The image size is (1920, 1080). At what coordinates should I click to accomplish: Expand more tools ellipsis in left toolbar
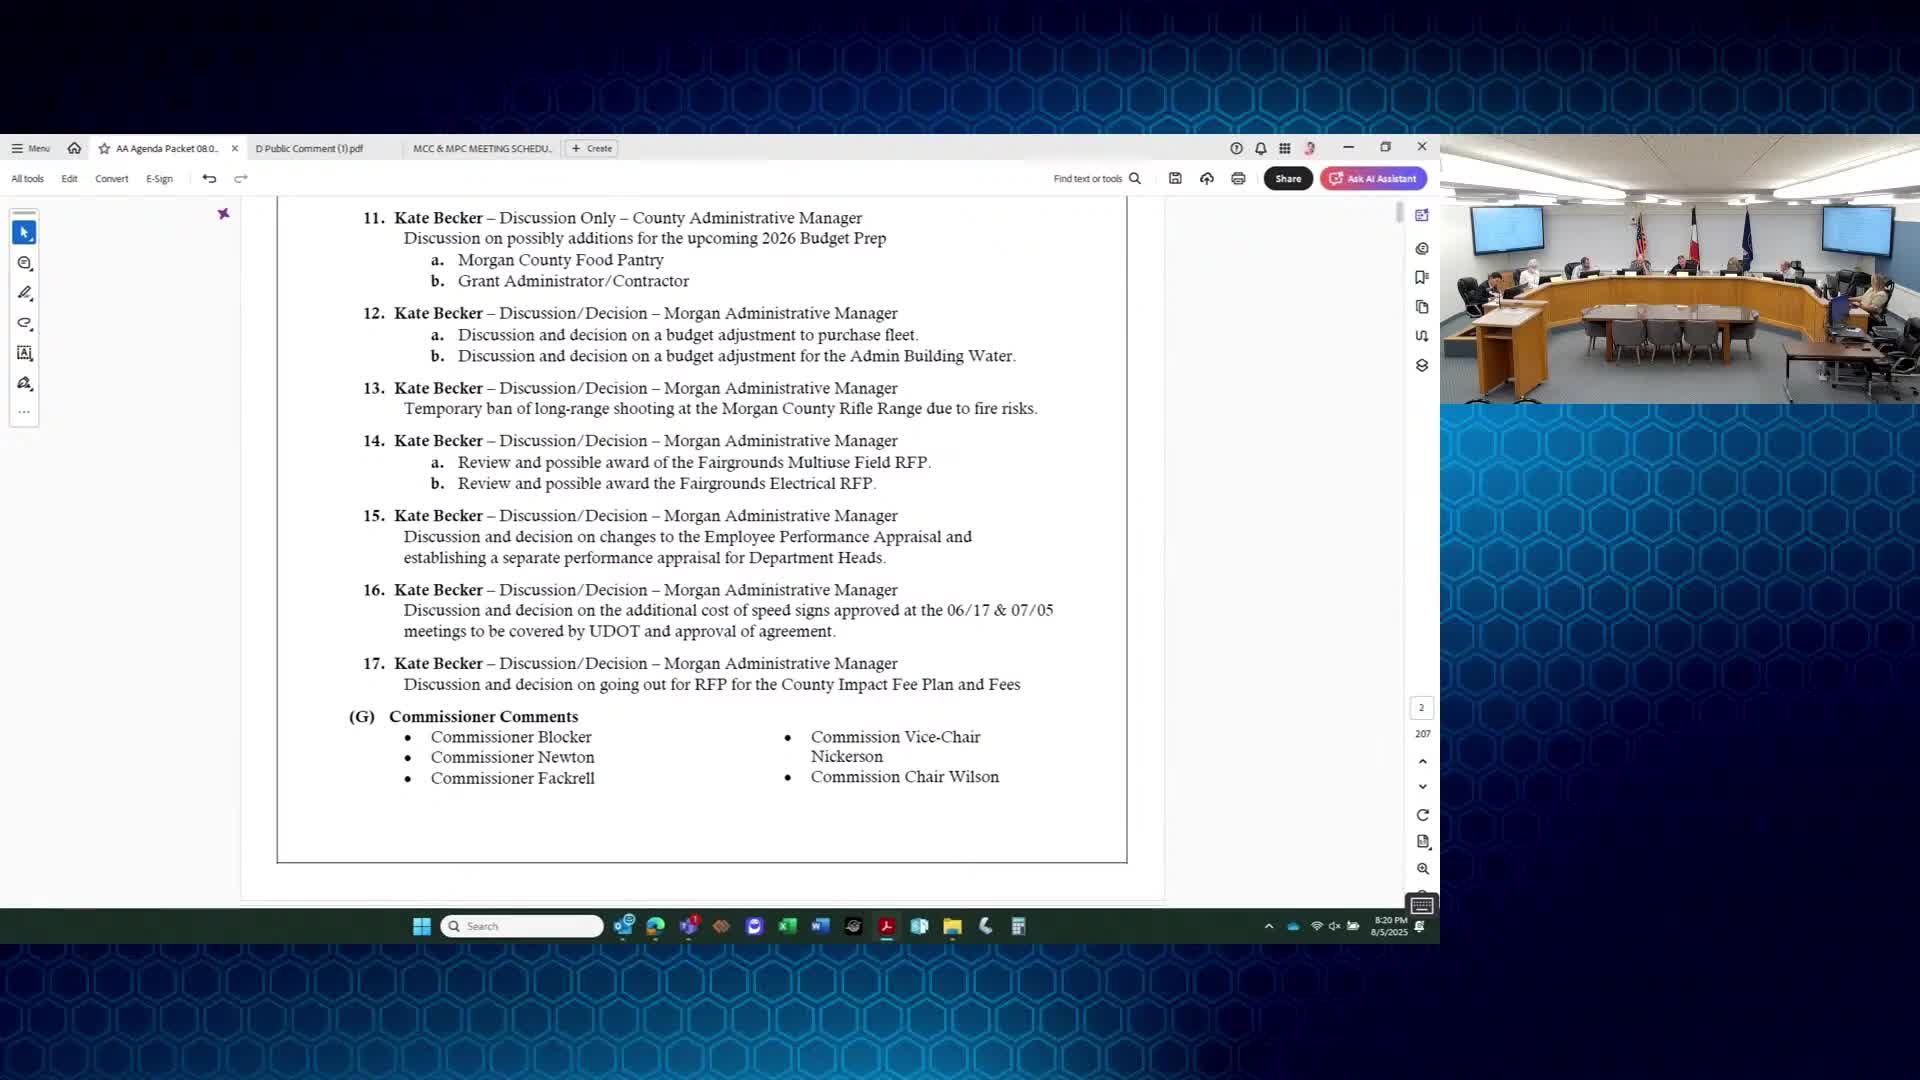point(24,412)
